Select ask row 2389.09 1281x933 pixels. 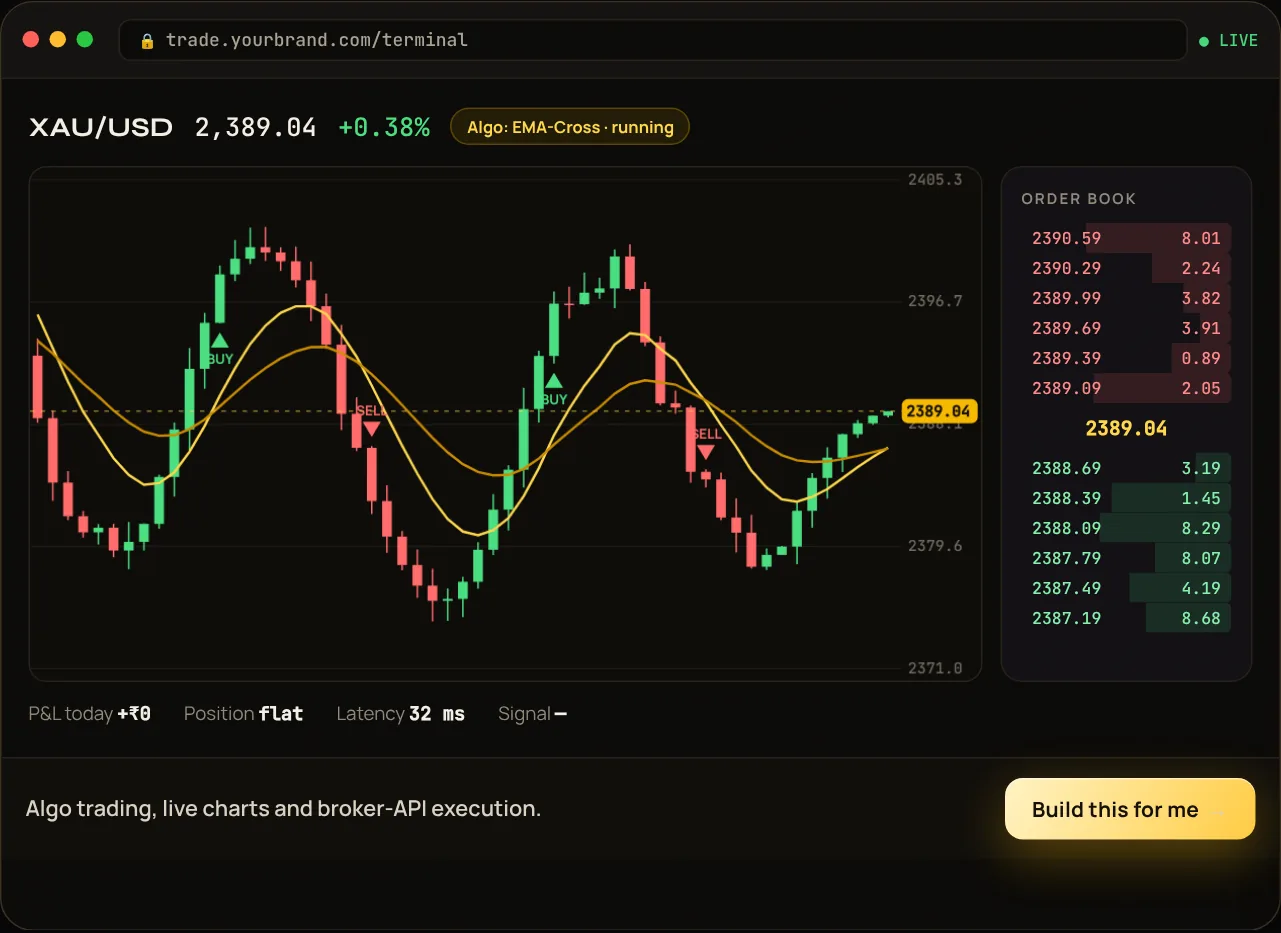pyautogui.click(x=1126, y=388)
